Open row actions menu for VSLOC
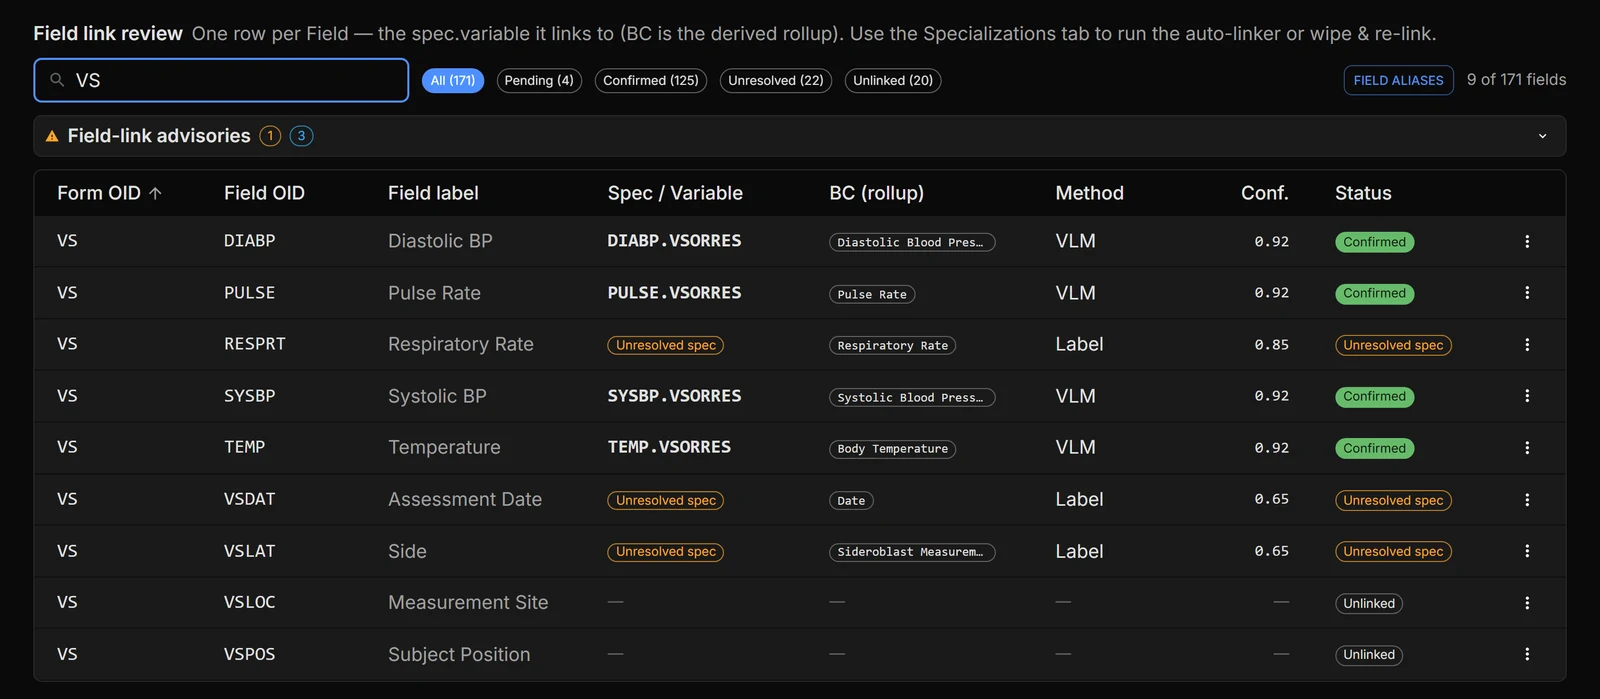The height and width of the screenshot is (699, 1600). pyautogui.click(x=1527, y=603)
